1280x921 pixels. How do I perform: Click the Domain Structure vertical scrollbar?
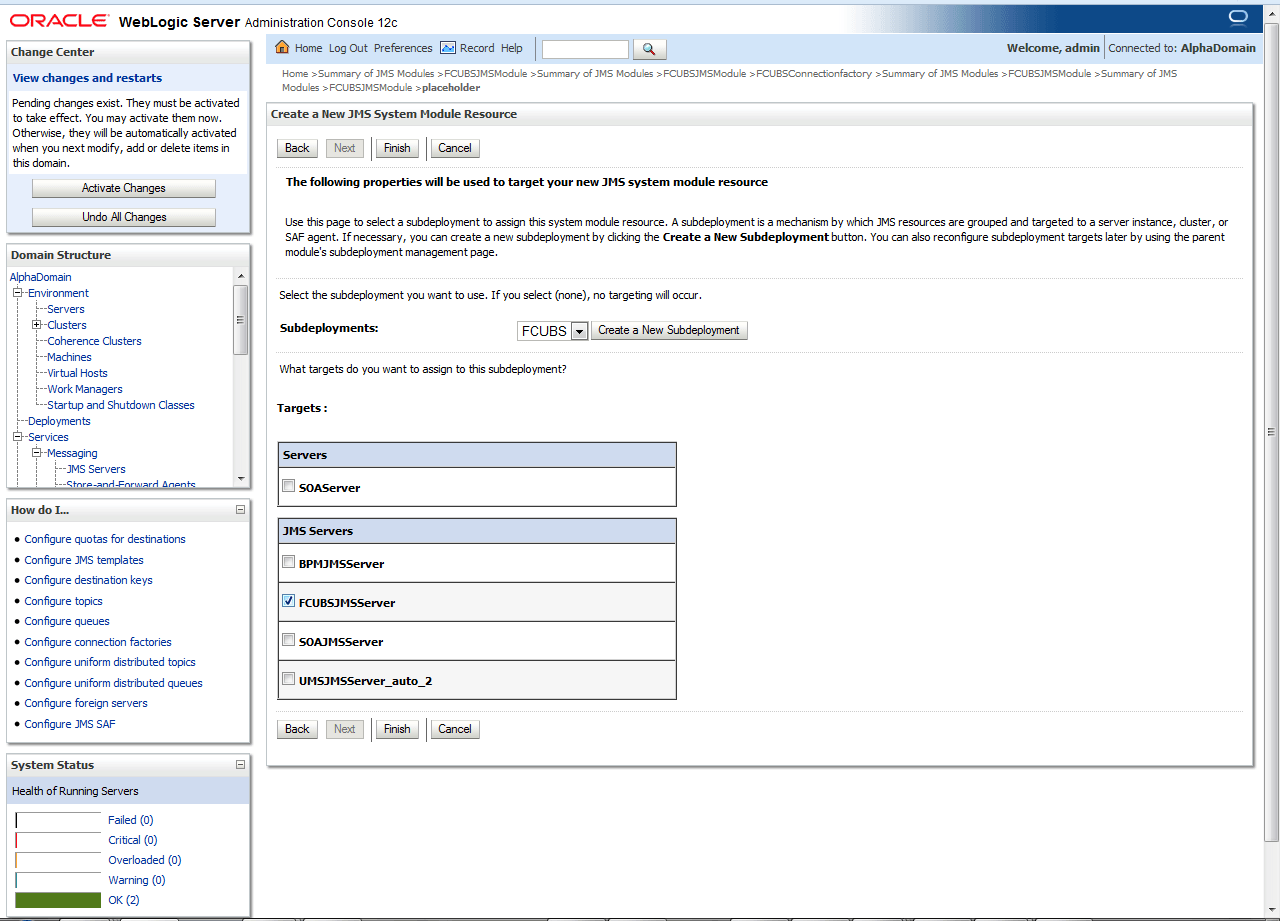coord(240,375)
